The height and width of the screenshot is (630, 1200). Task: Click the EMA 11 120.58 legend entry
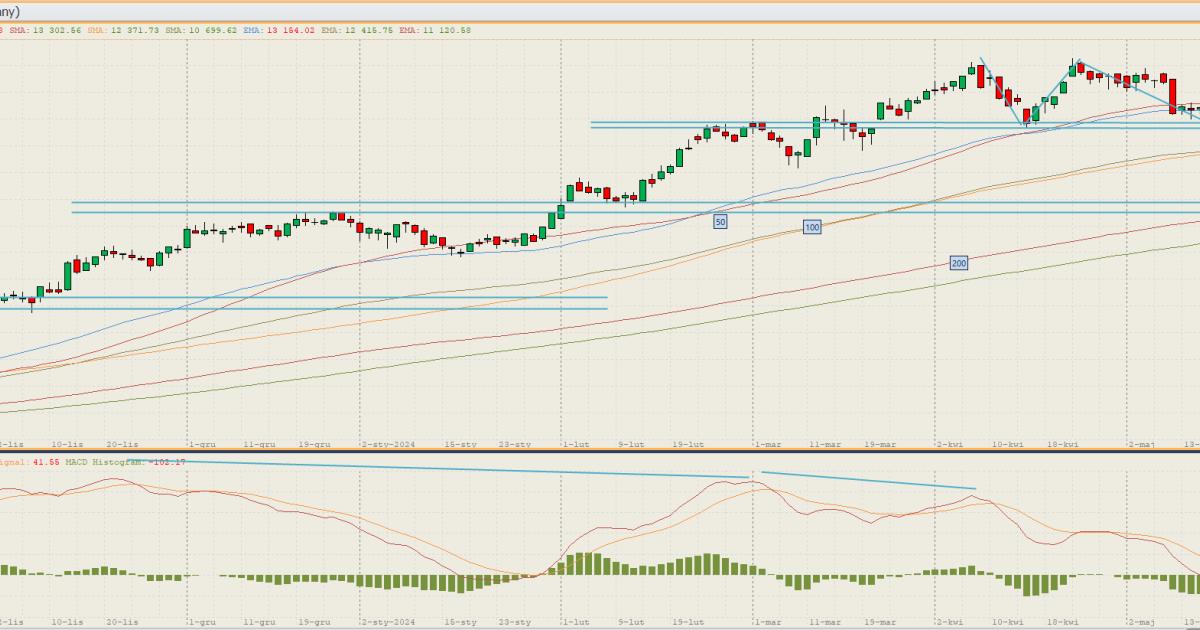[436, 30]
